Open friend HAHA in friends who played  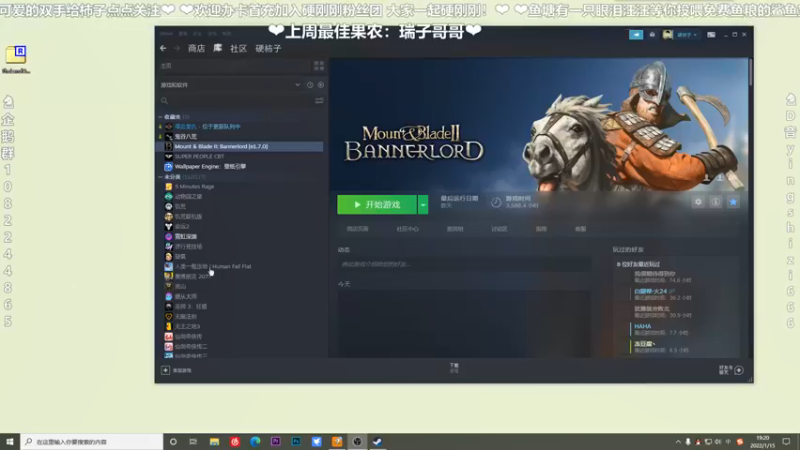tap(642, 326)
